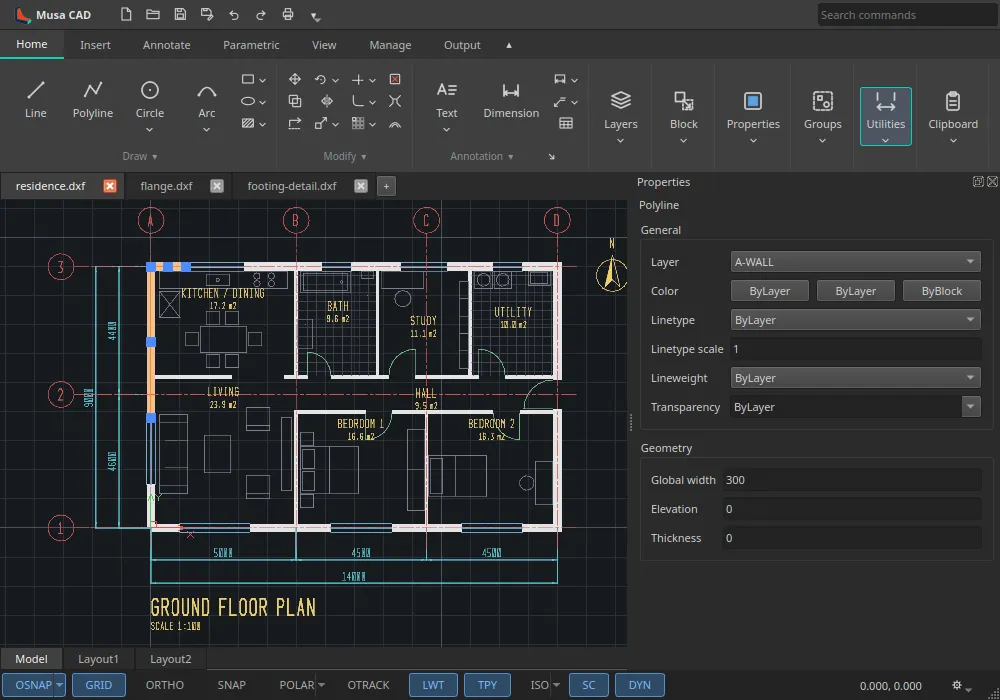Close the residence.dxf tab
Viewport: 1000px width, 700px height.
(110, 186)
